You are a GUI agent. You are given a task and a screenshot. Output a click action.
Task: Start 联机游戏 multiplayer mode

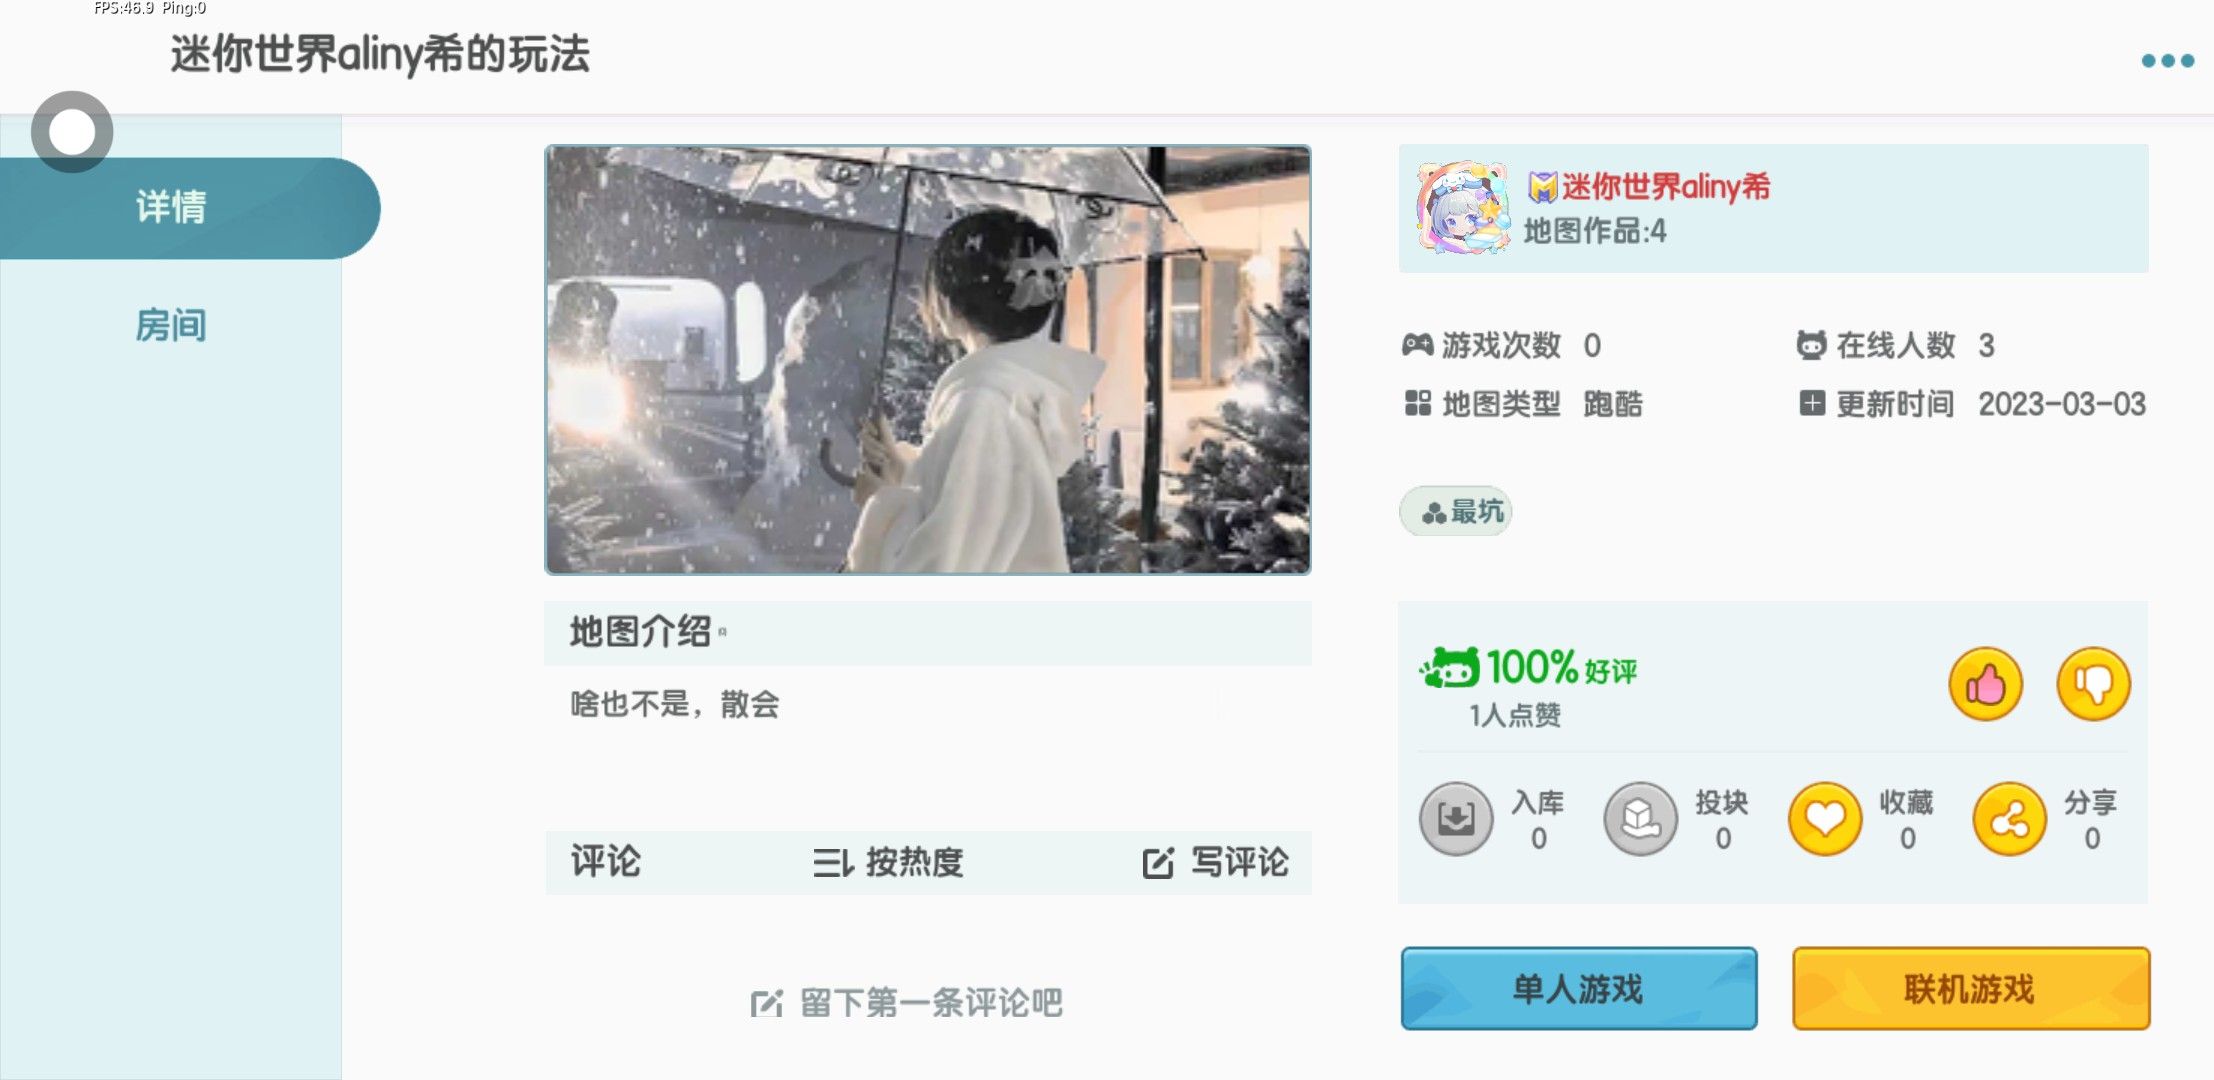[x=1971, y=989]
